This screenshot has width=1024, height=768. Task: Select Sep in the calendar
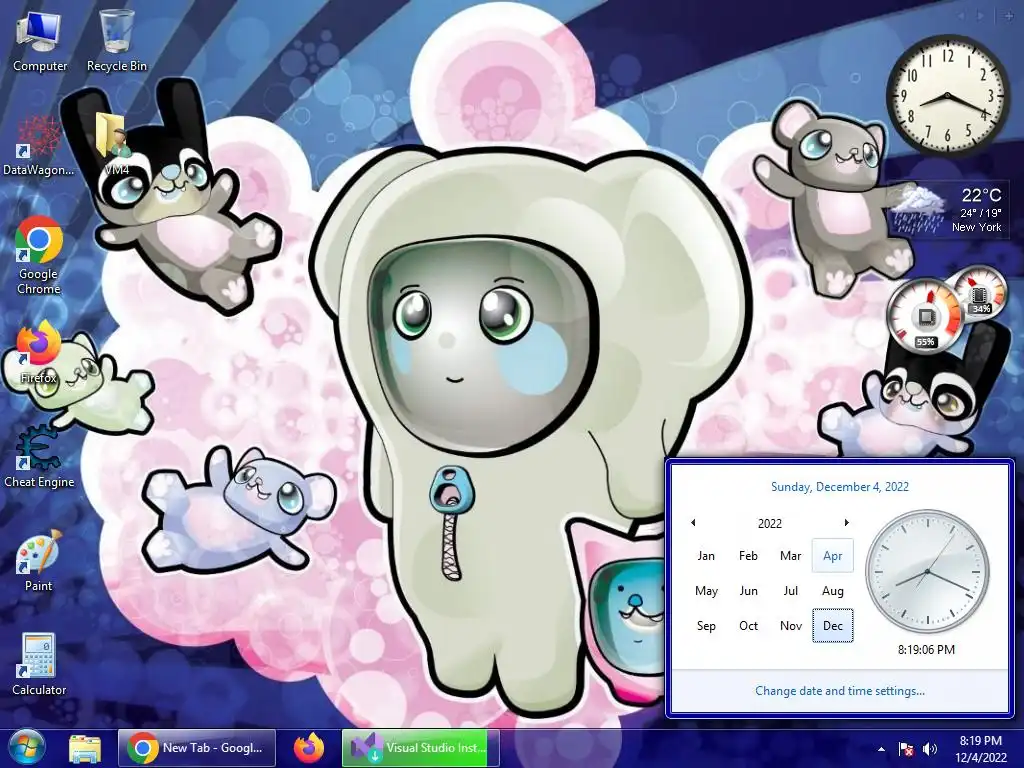click(x=706, y=626)
